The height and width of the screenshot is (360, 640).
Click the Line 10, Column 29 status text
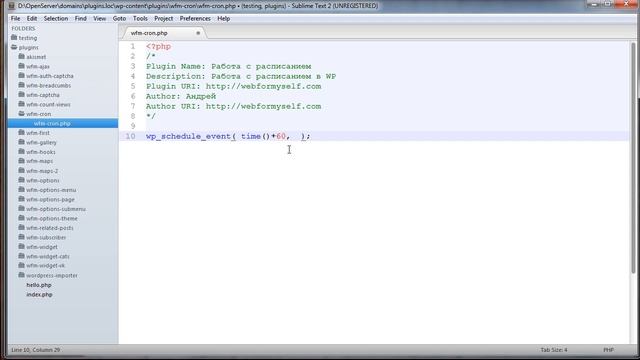coord(36,350)
